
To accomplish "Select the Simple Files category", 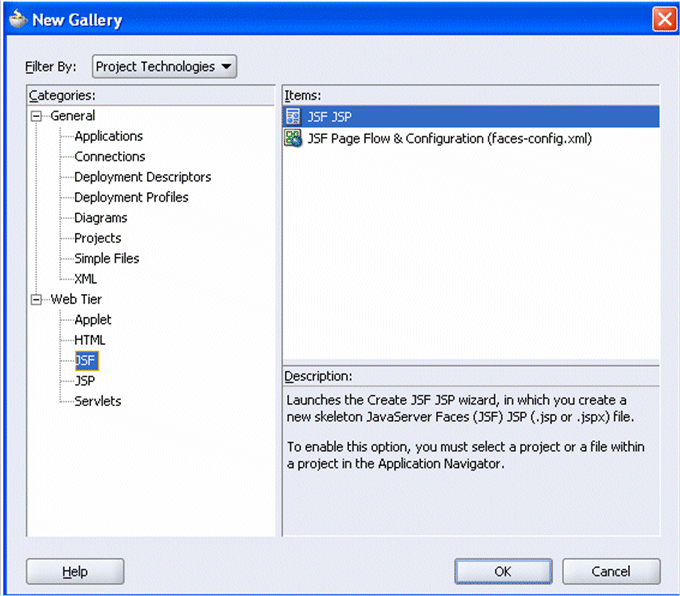I will (107, 259).
